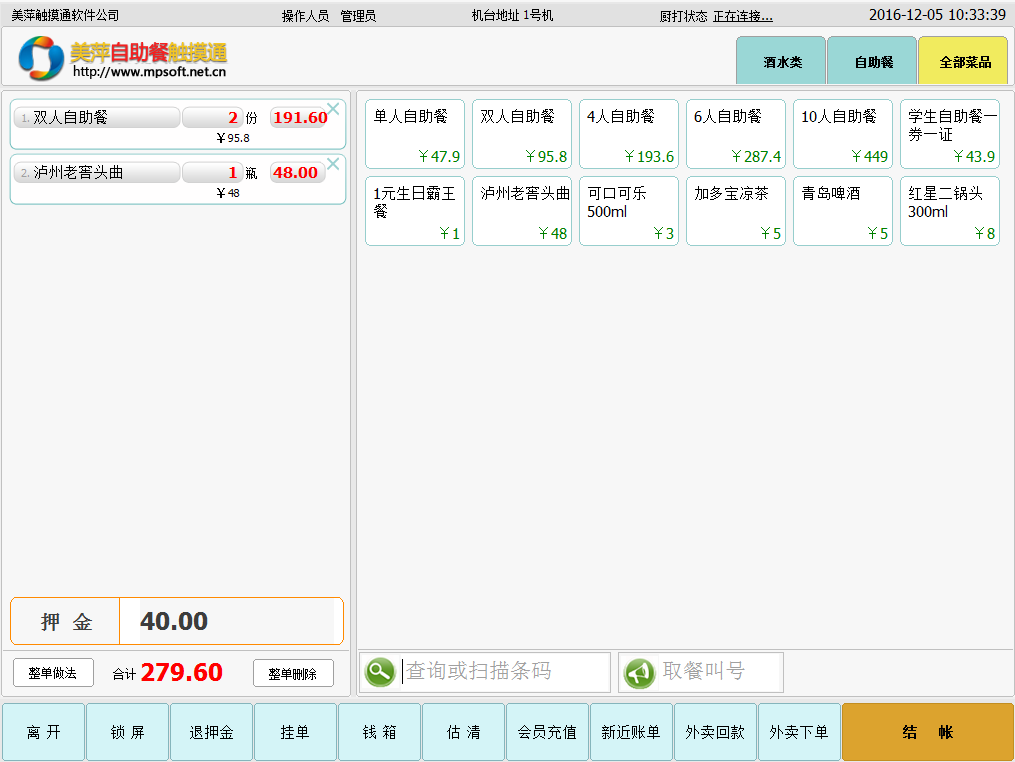Click the 美萍 logo icon
1015x762 pixels.
click(x=41, y=58)
